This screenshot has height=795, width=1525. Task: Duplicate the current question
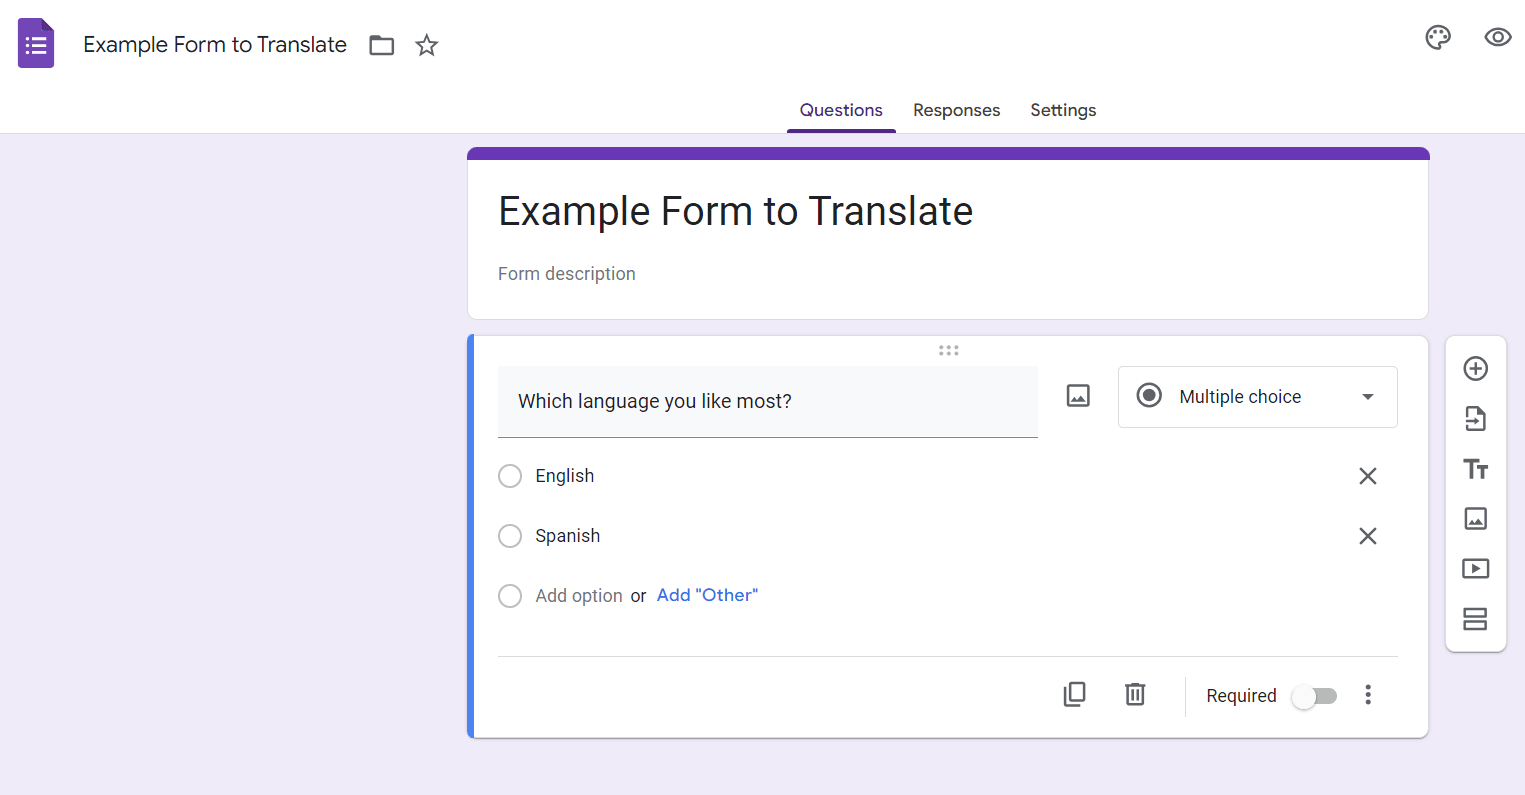1074,694
